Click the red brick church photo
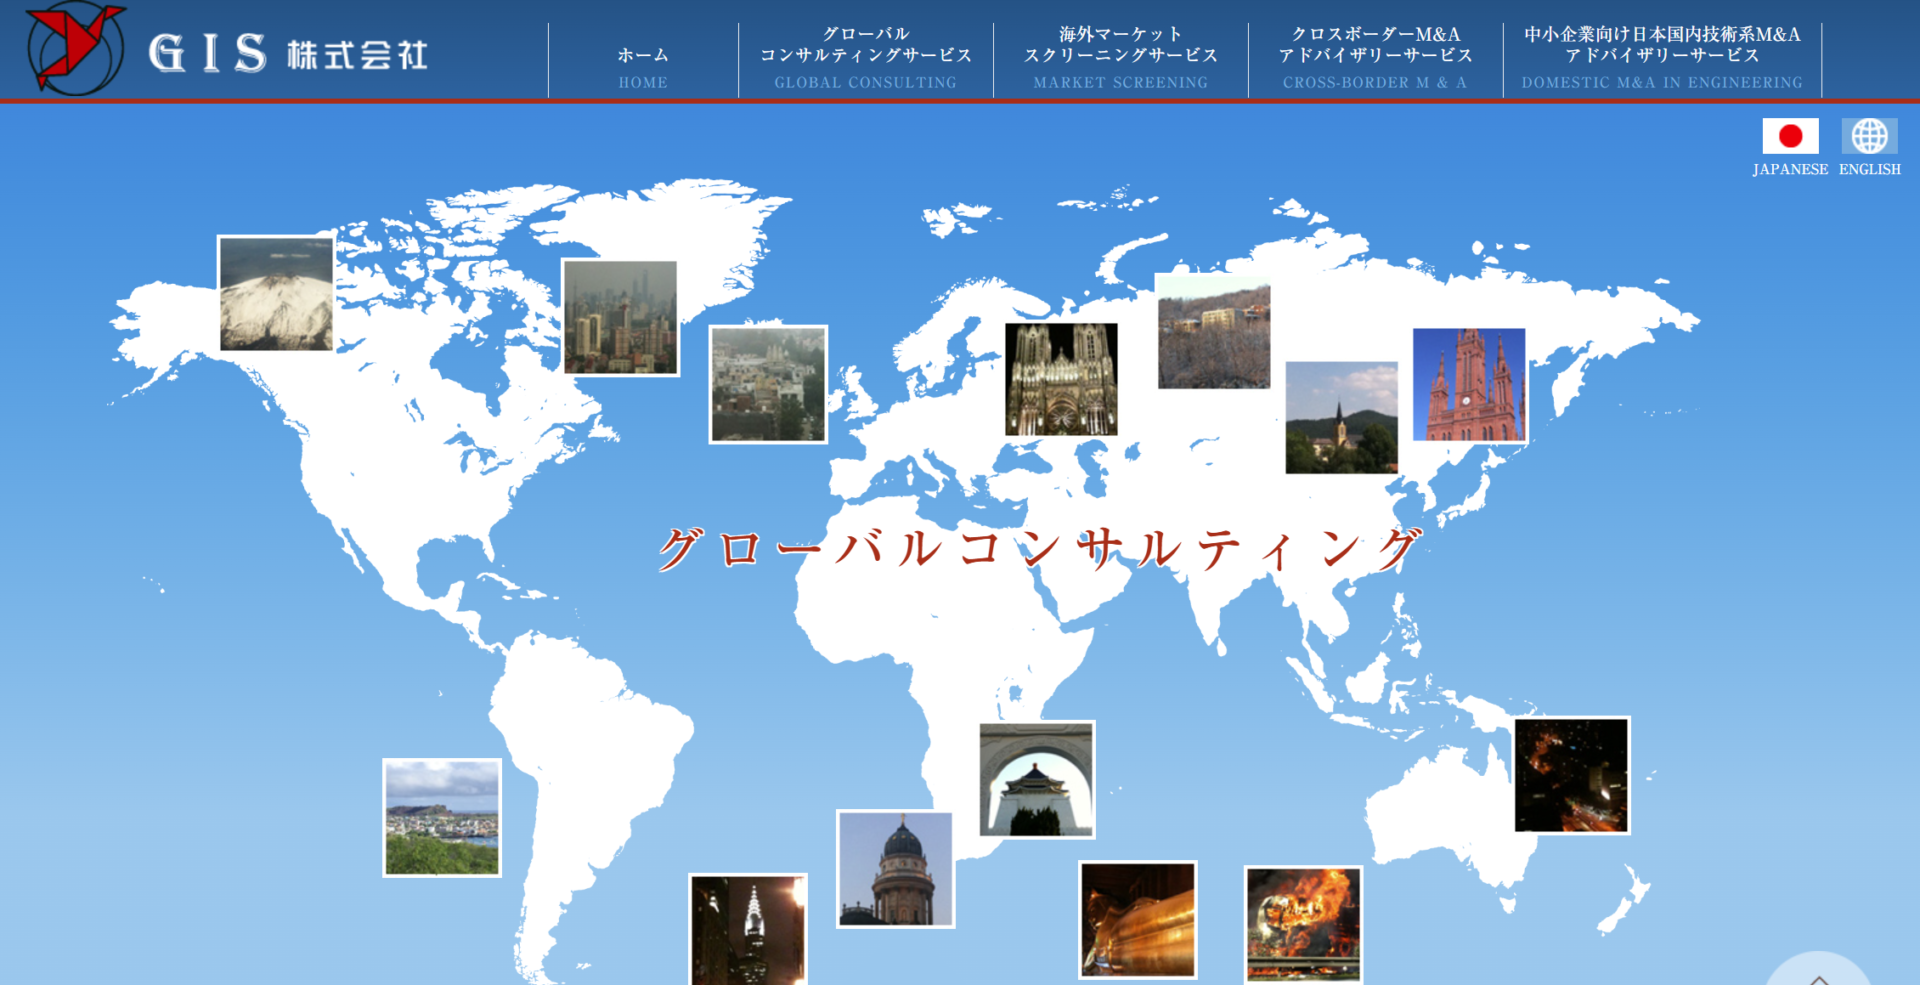Viewport: 1920px width, 985px height. point(1469,385)
